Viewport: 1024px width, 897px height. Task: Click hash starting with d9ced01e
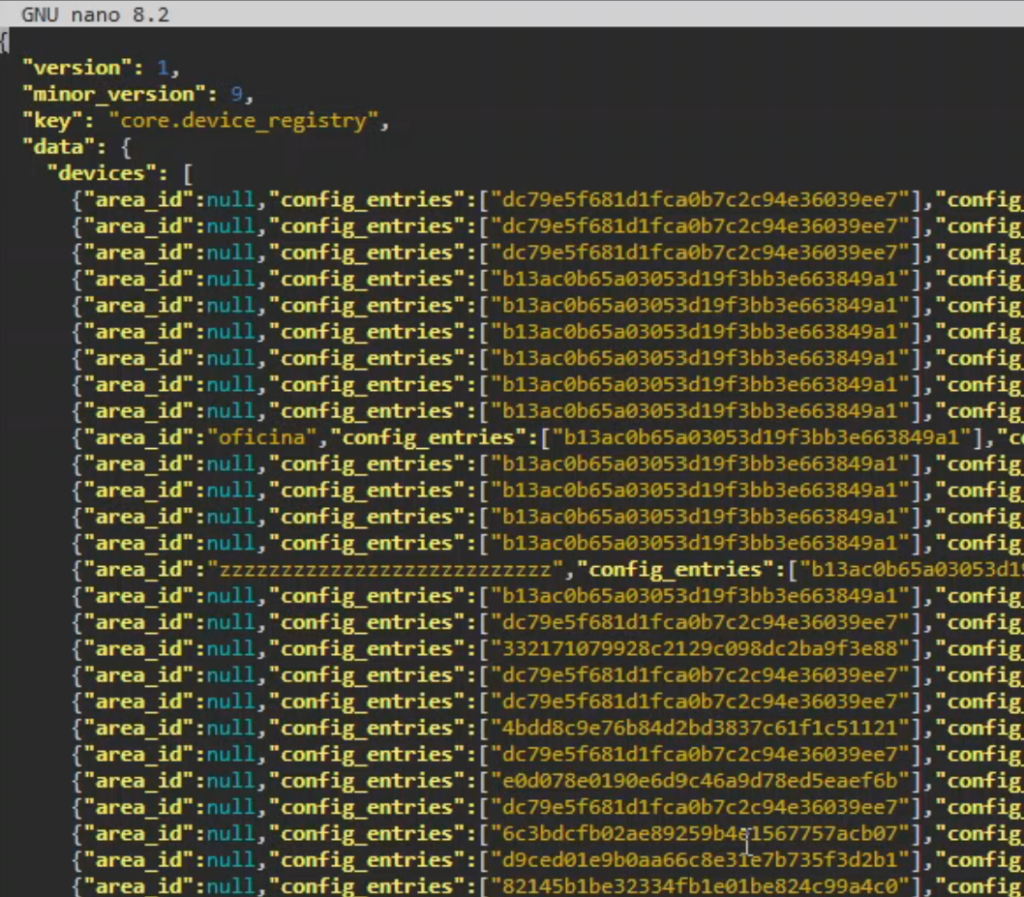click(699, 860)
